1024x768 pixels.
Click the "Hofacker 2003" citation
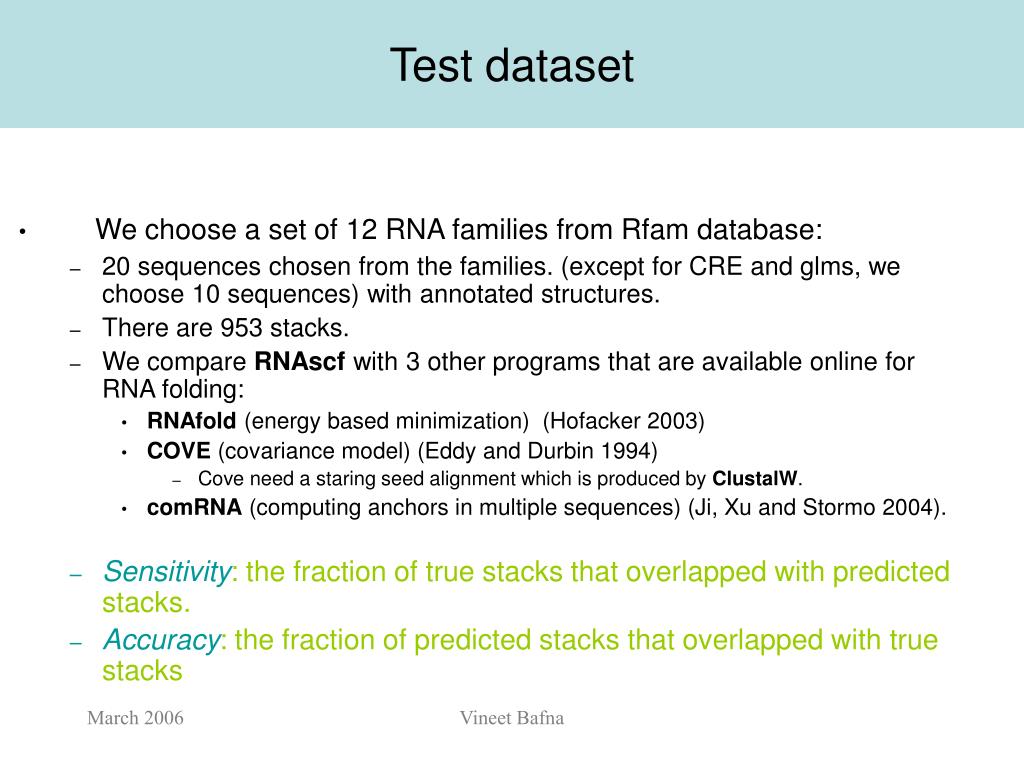click(x=623, y=421)
